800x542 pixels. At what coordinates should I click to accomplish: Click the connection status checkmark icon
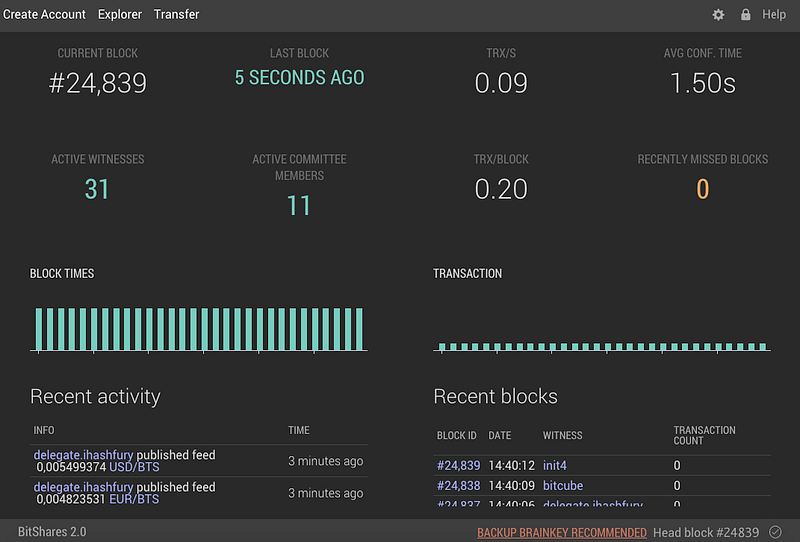776,532
